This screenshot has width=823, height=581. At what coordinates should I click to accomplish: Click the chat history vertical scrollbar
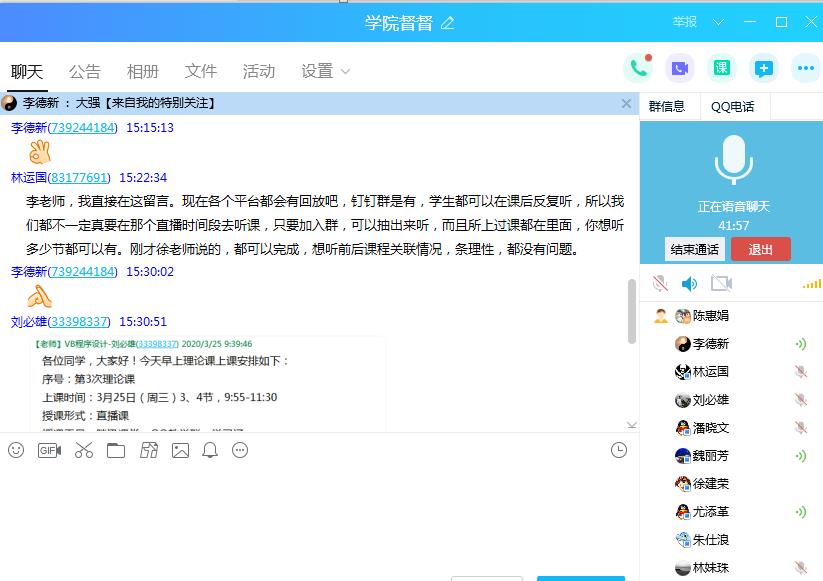632,312
